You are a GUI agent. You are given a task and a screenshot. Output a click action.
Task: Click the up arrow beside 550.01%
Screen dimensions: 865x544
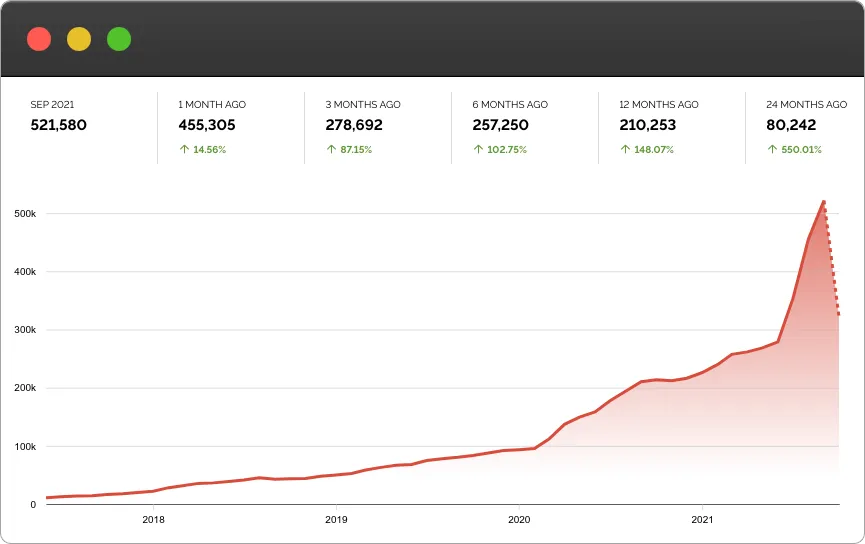771,150
